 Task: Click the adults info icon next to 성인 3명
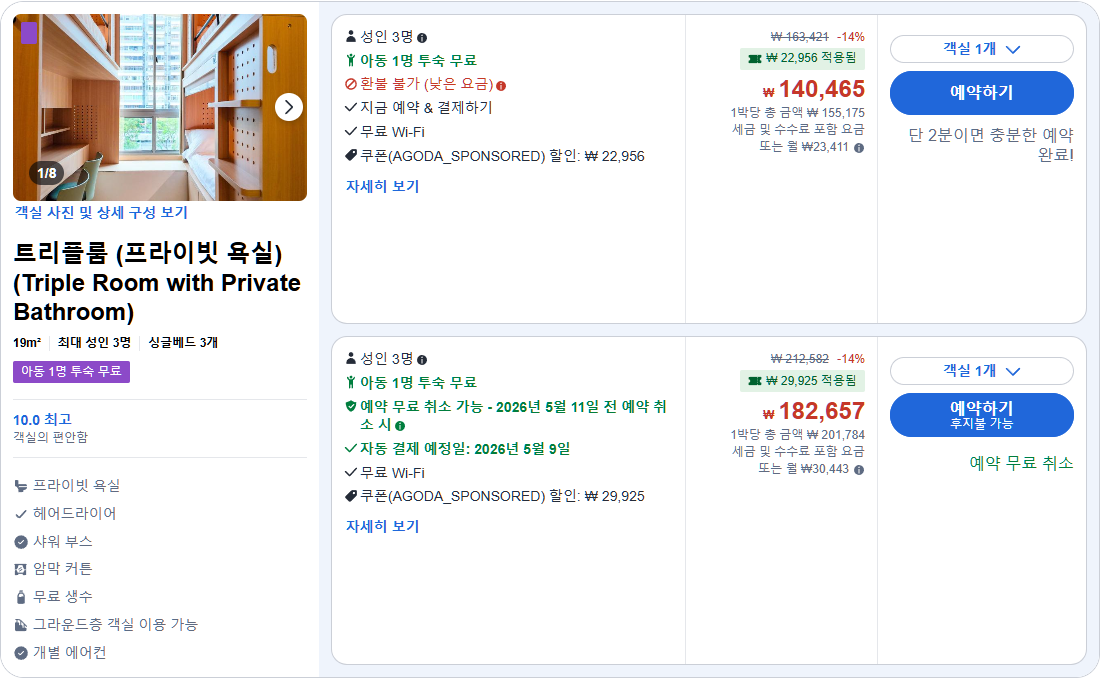click(423, 36)
